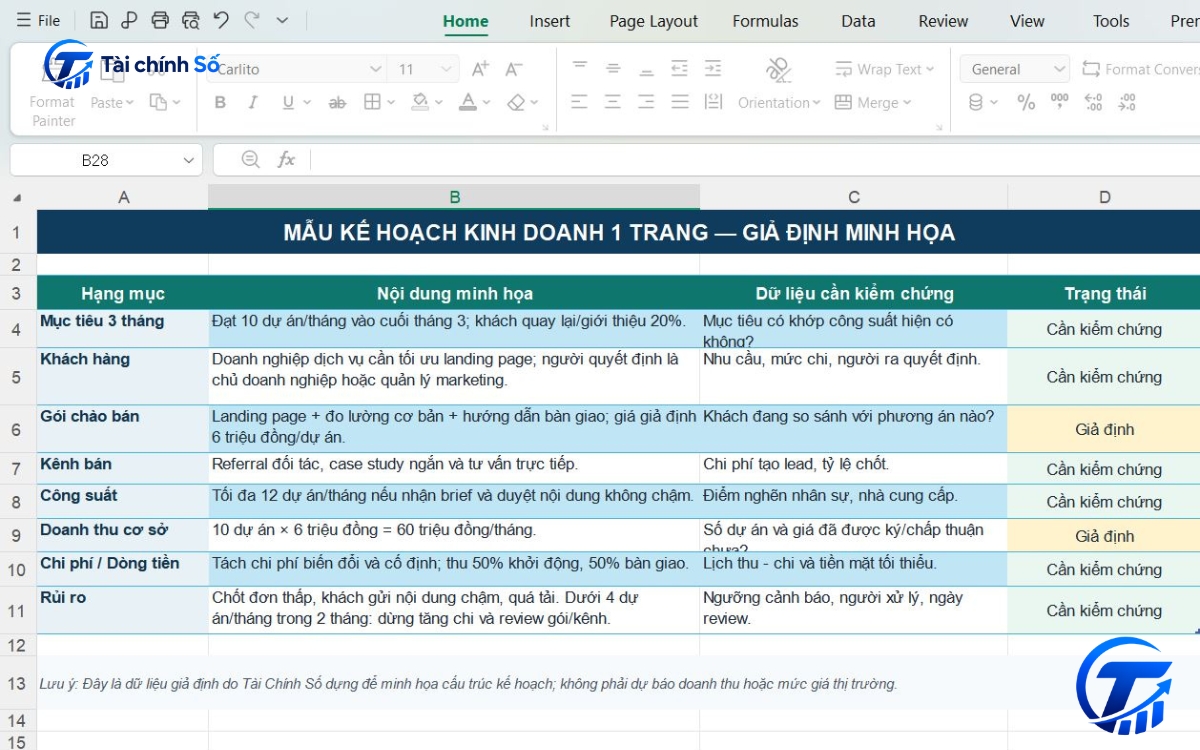Screen dimensions: 1200x750
Task: Click the Select All corner triangle
Action: click(x=18, y=198)
